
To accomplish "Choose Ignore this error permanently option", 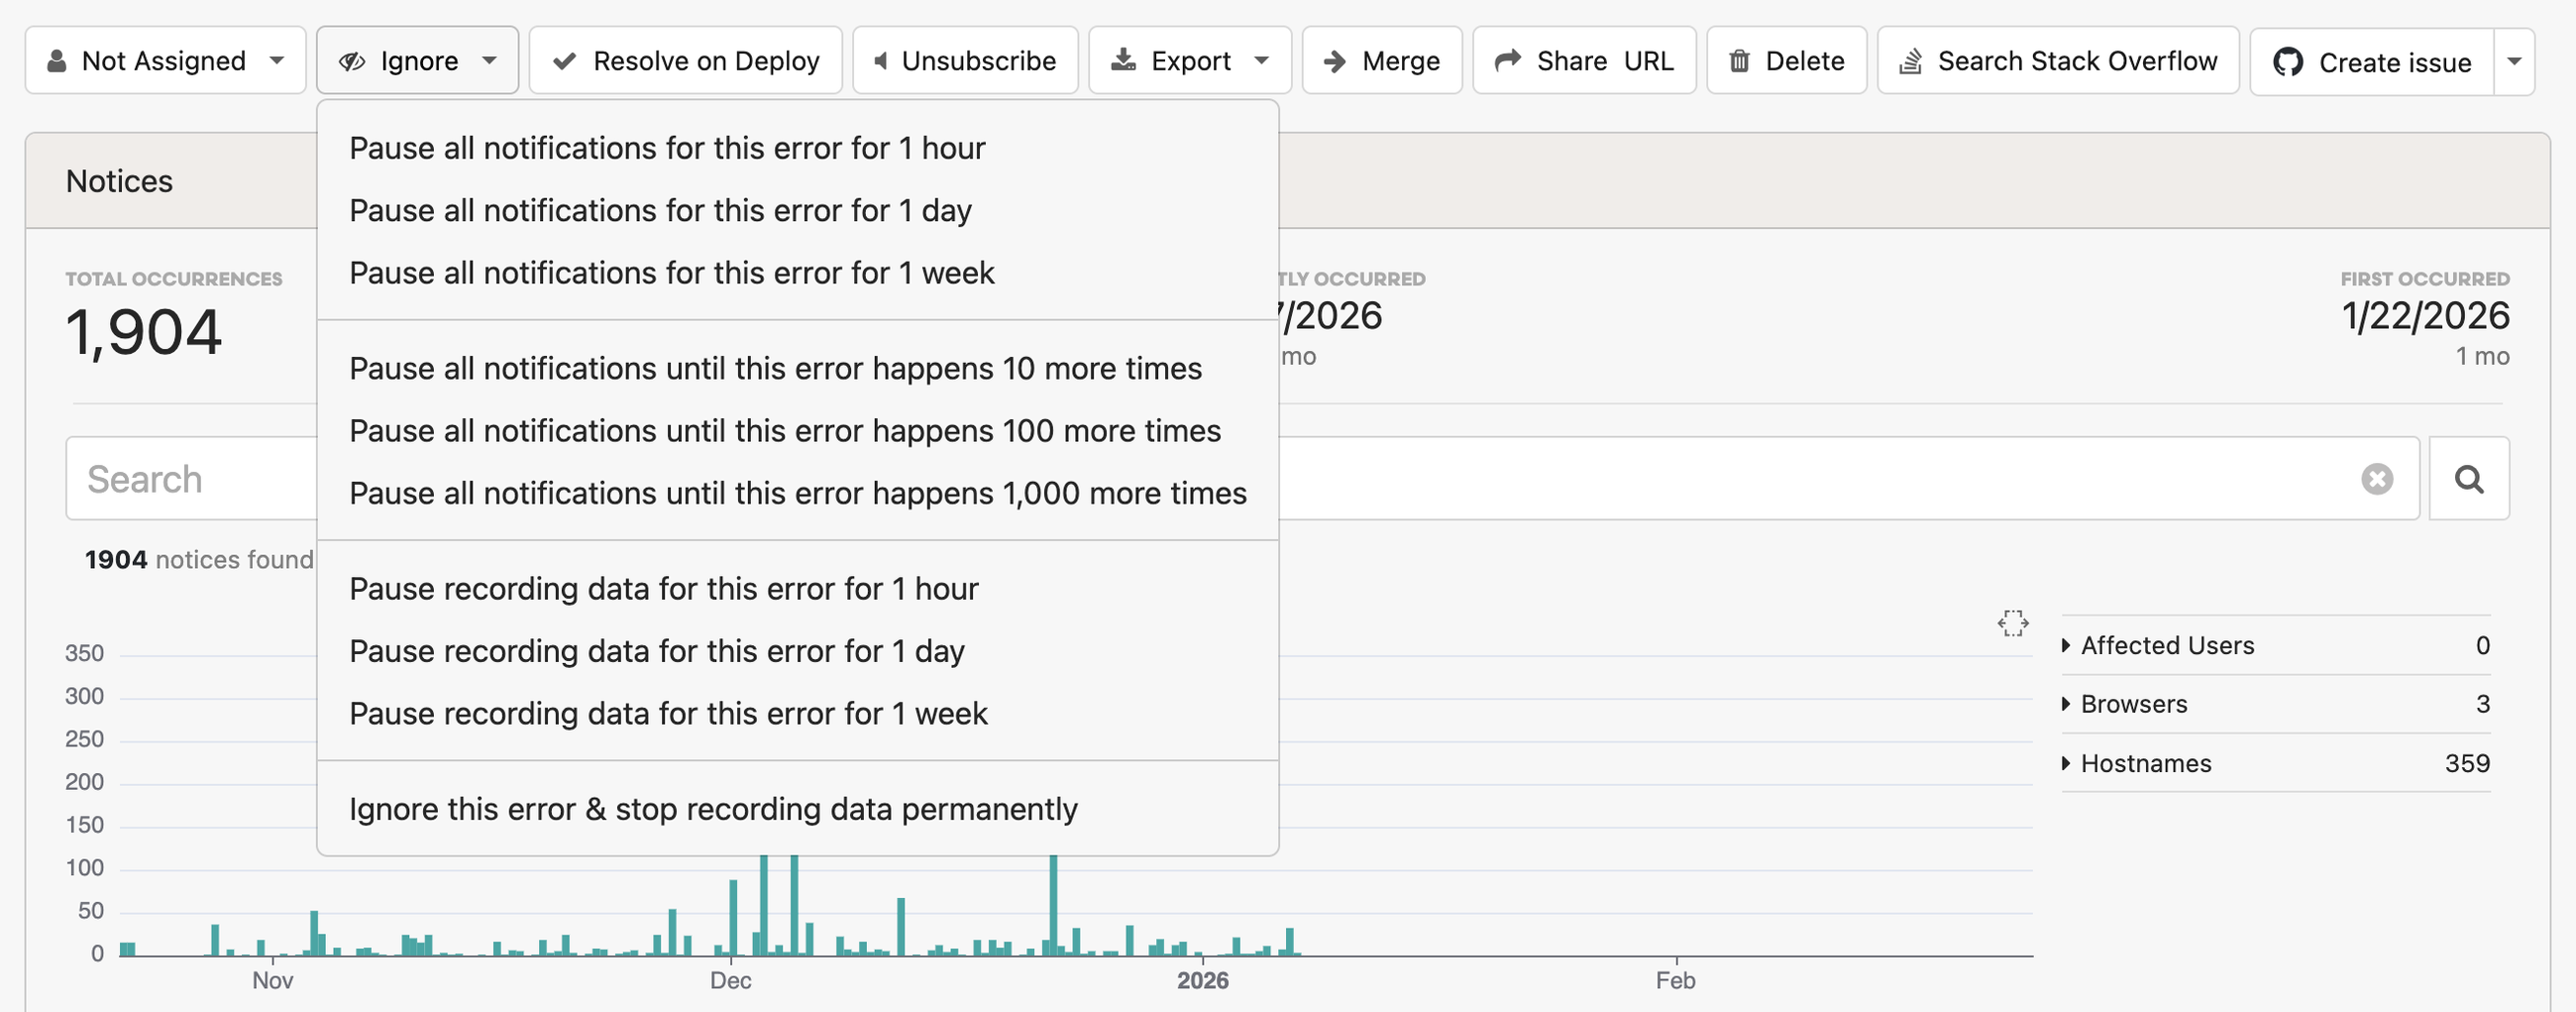I will 713,809.
